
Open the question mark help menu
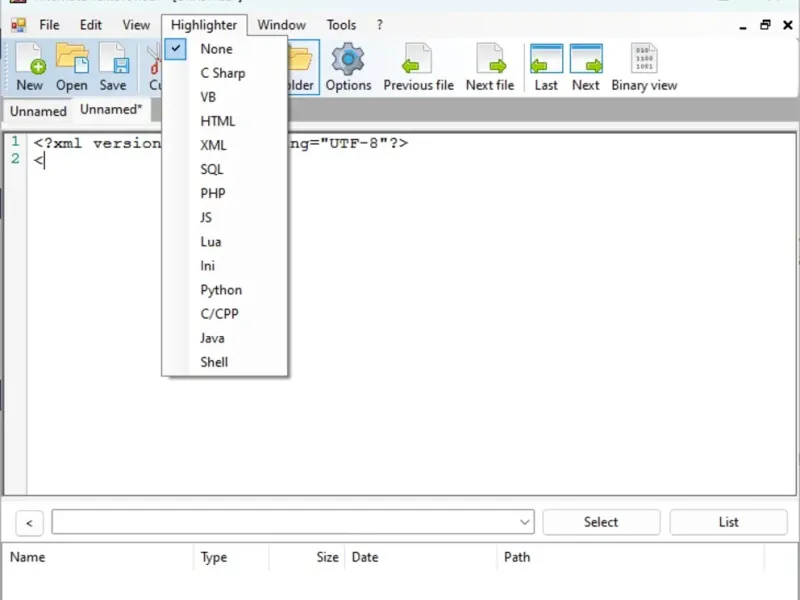[x=379, y=24]
